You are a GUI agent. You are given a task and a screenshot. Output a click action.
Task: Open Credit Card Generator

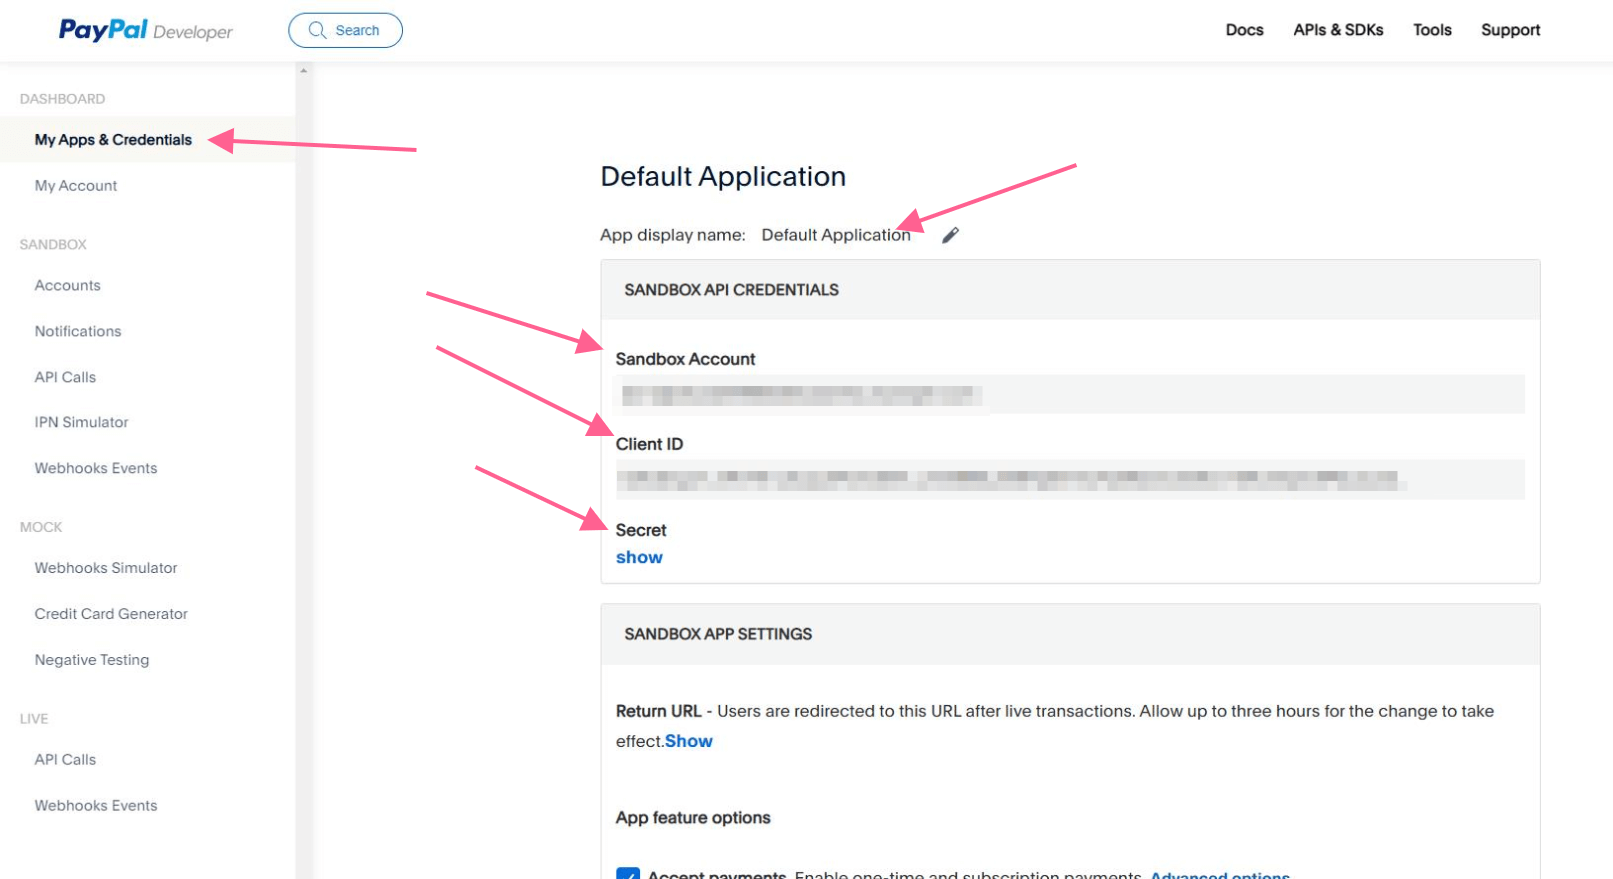111,614
